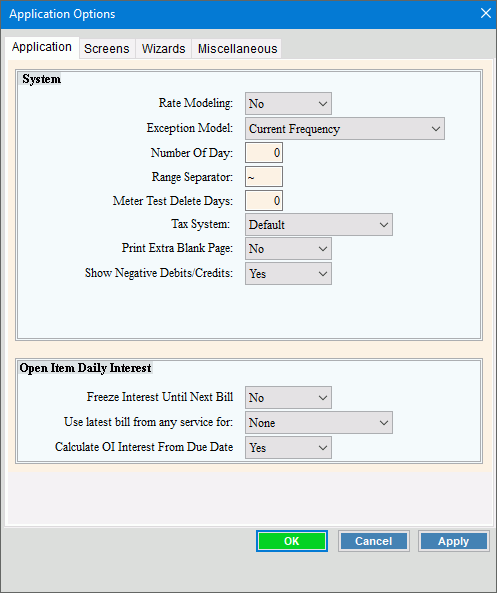Open the Tax System dropdown
497x593 pixels.
[x=319, y=225]
